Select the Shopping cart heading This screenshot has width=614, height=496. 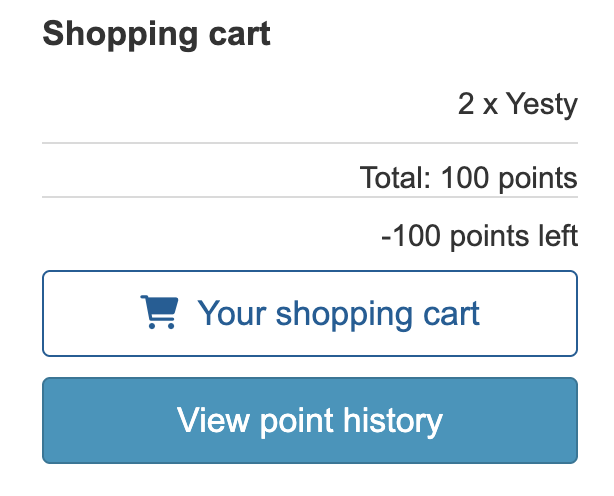[156, 34]
